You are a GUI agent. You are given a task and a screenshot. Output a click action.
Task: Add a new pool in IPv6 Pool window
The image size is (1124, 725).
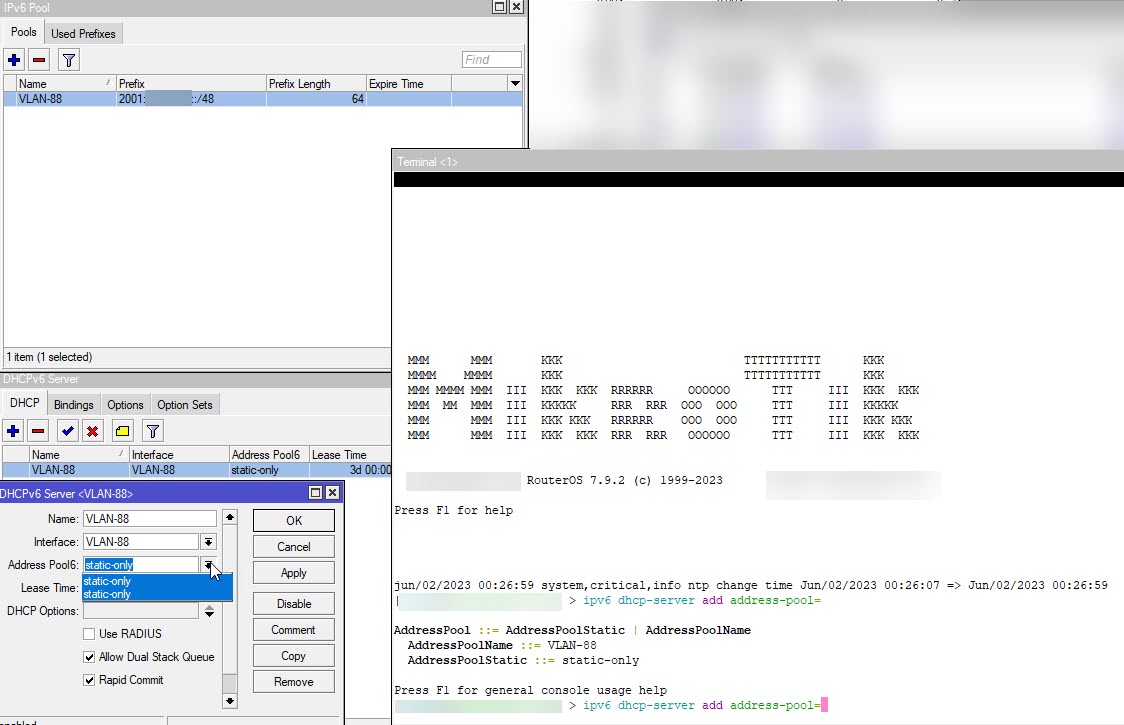[x=14, y=60]
